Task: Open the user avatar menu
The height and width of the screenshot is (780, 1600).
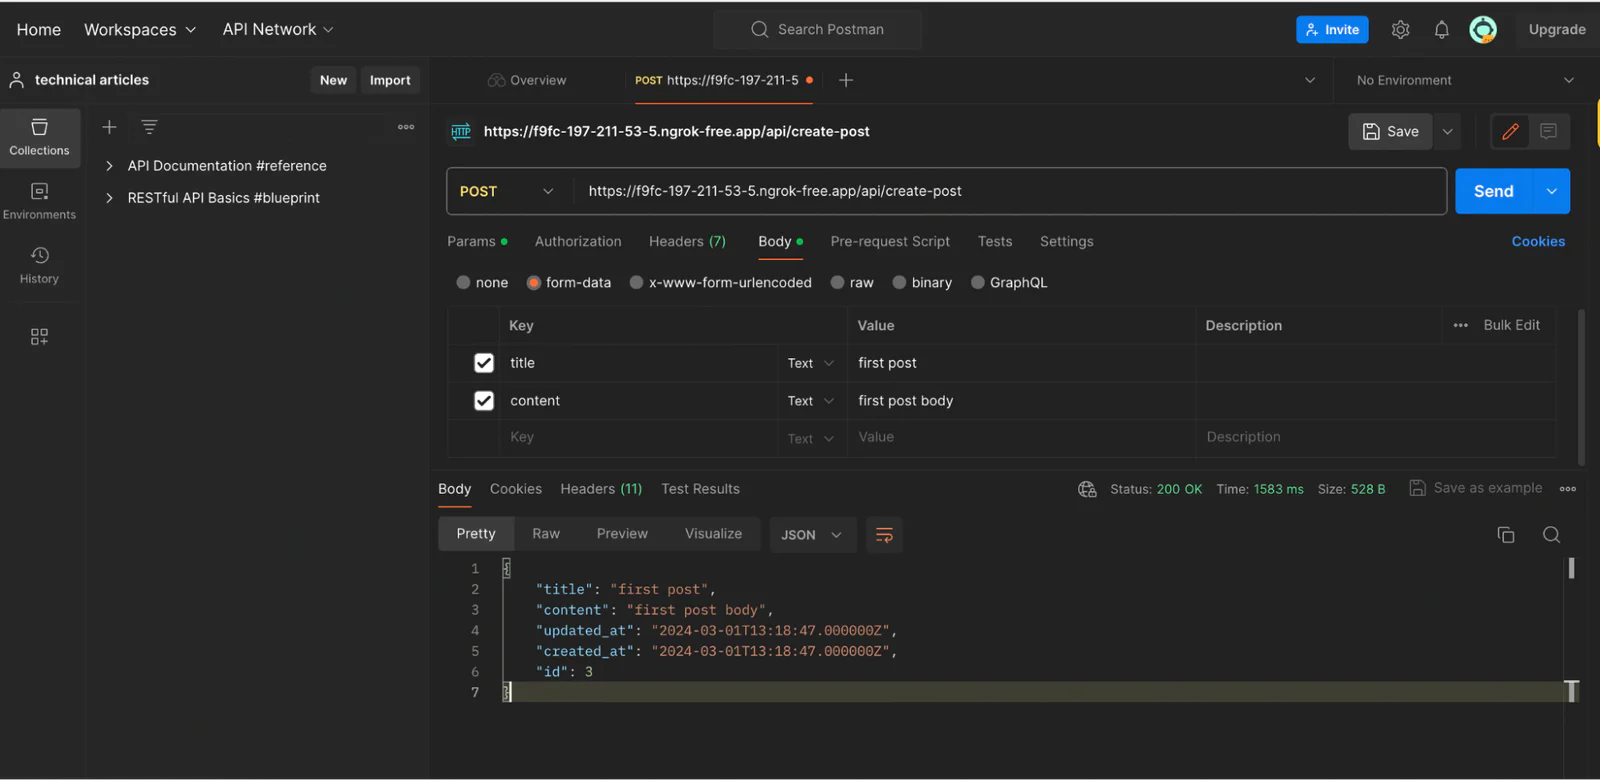Action: click(x=1483, y=30)
